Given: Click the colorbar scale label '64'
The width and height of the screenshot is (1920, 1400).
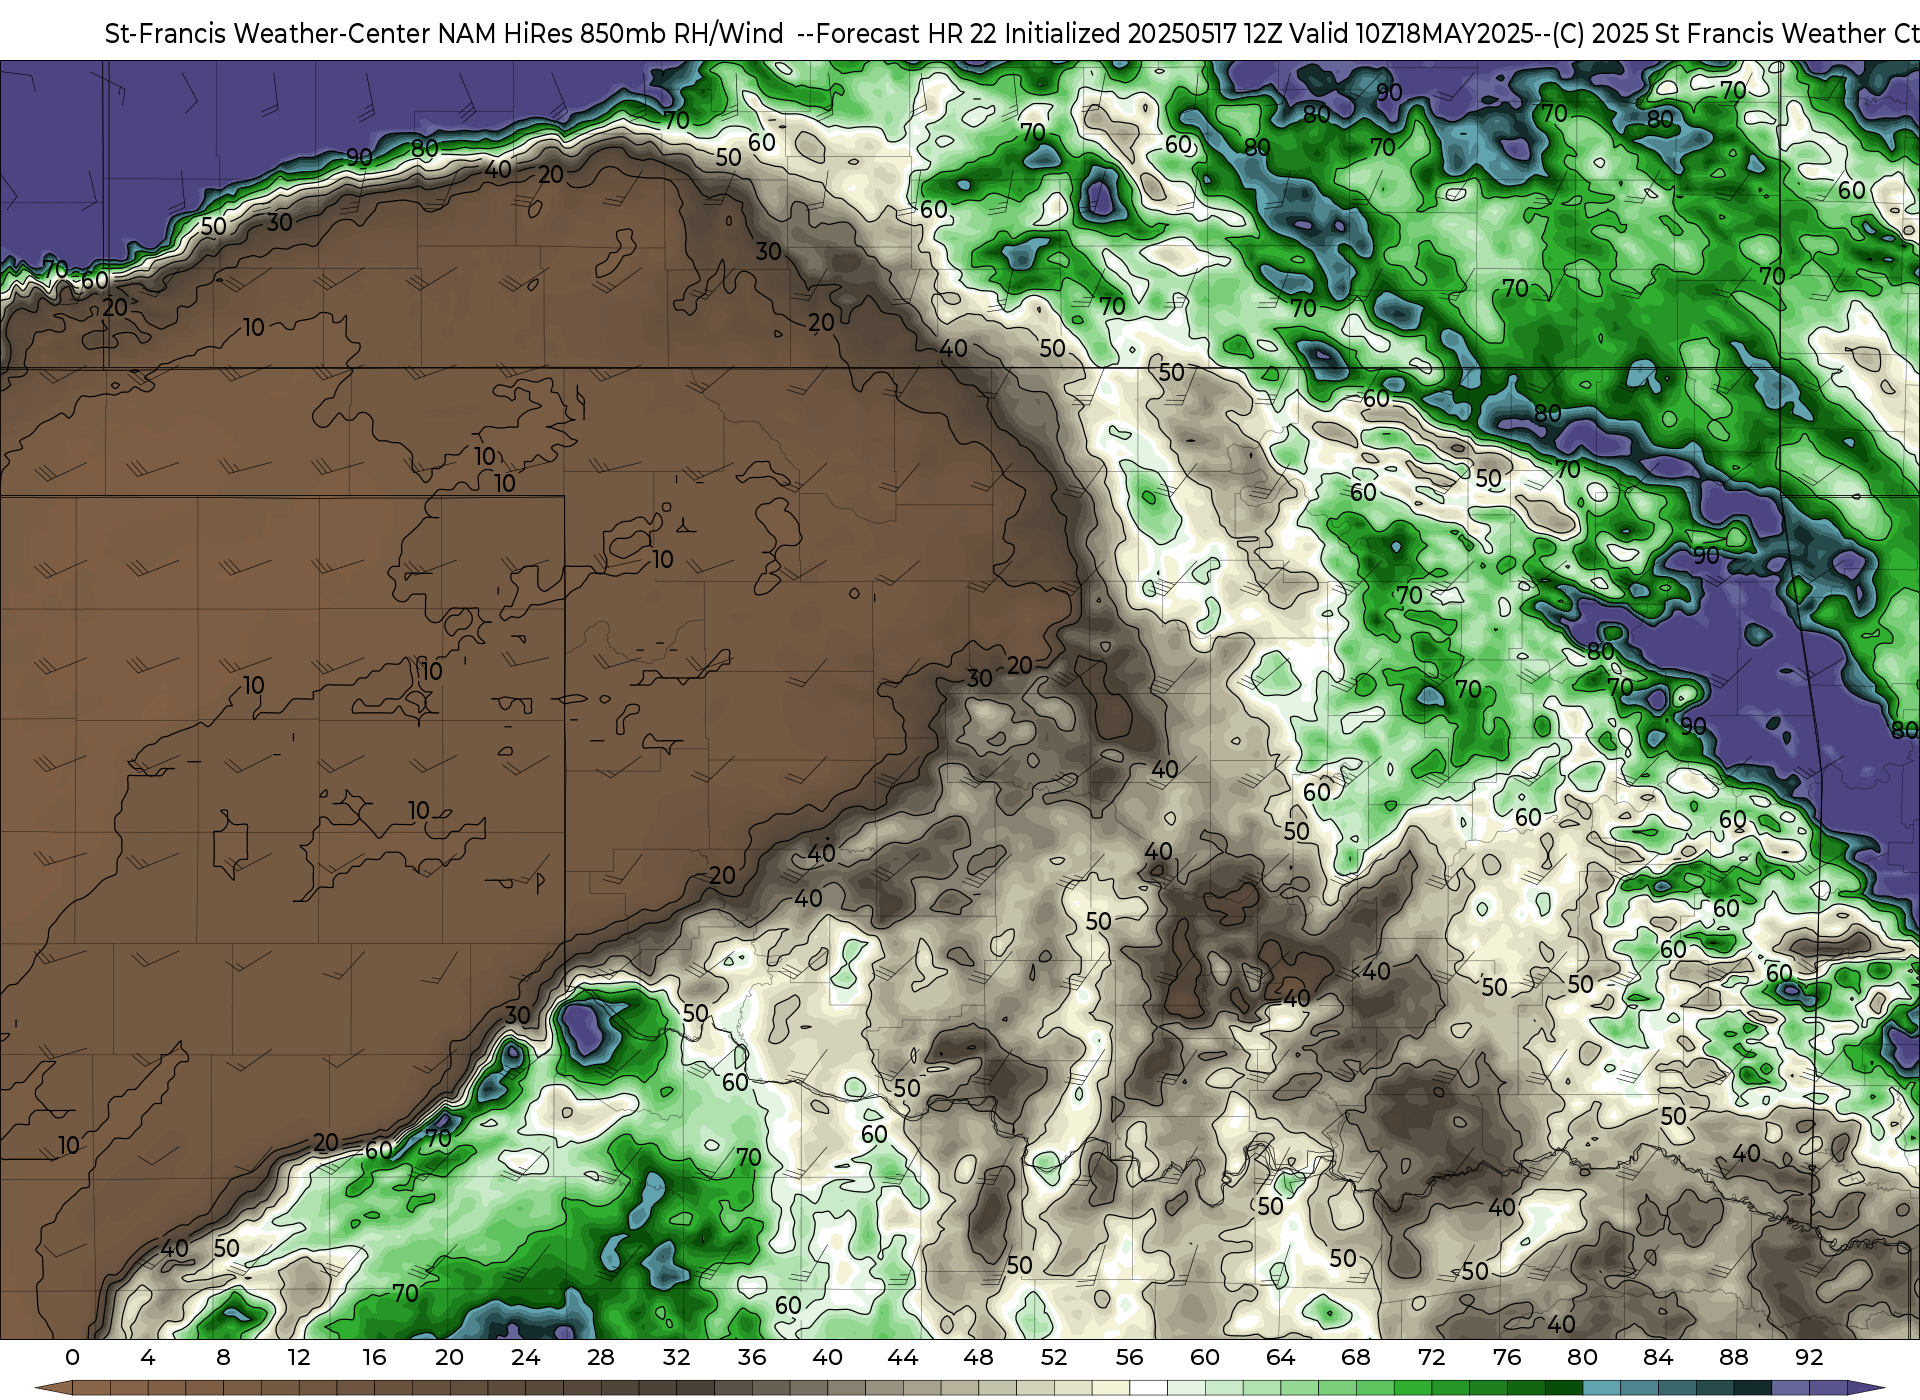Looking at the screenshot, I should [1280, 1357].
